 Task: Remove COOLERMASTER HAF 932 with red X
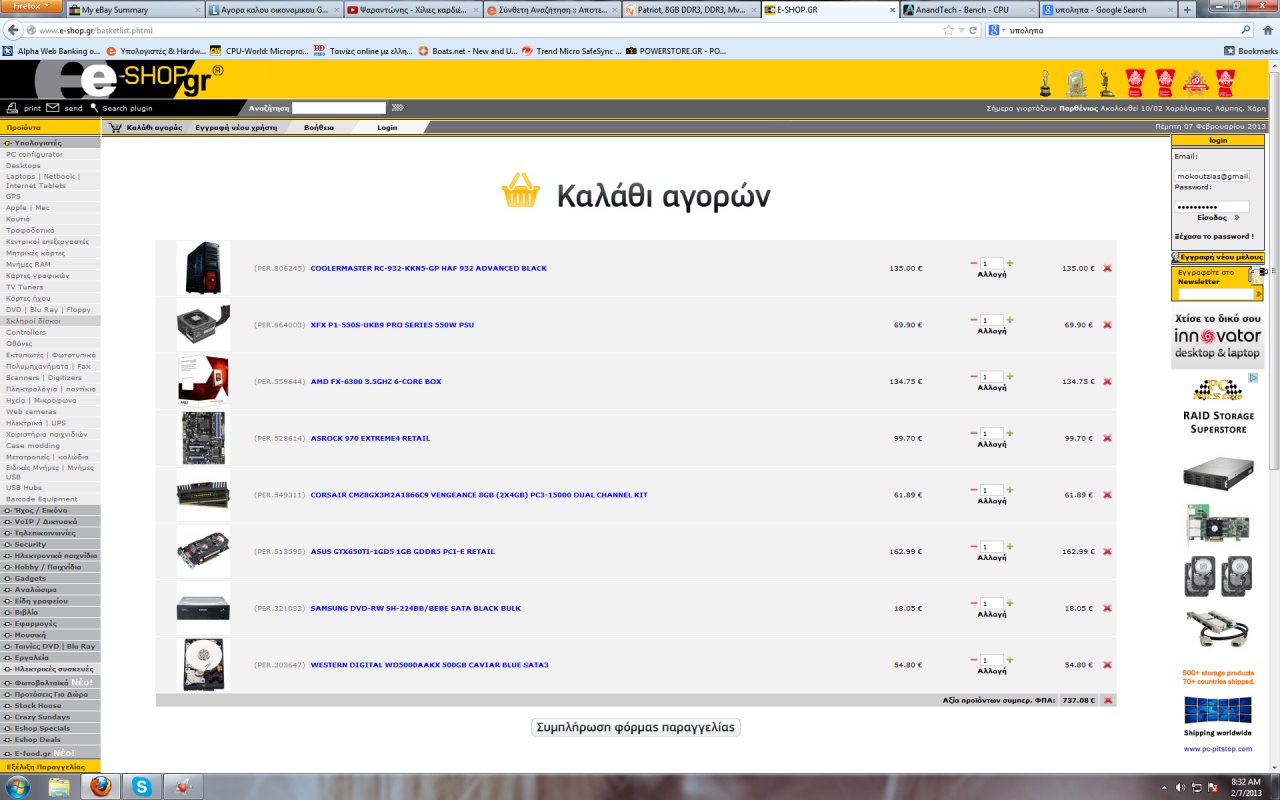point(1107,268)
